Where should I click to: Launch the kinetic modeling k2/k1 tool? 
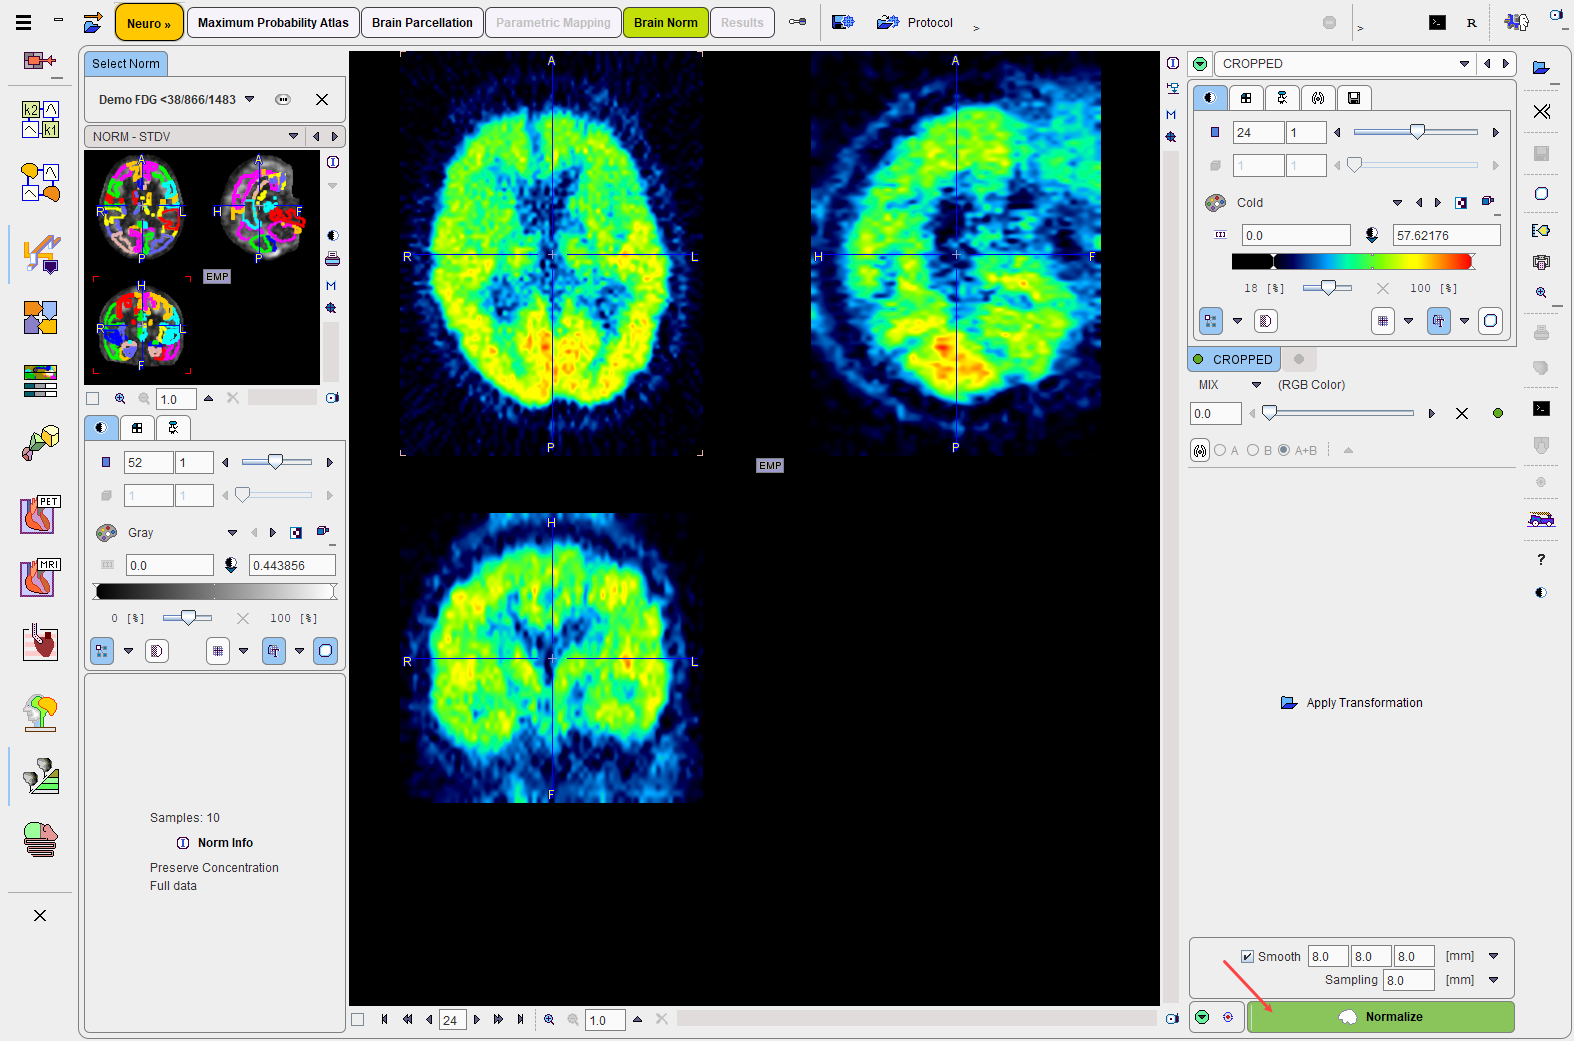[x=40, y=119]
